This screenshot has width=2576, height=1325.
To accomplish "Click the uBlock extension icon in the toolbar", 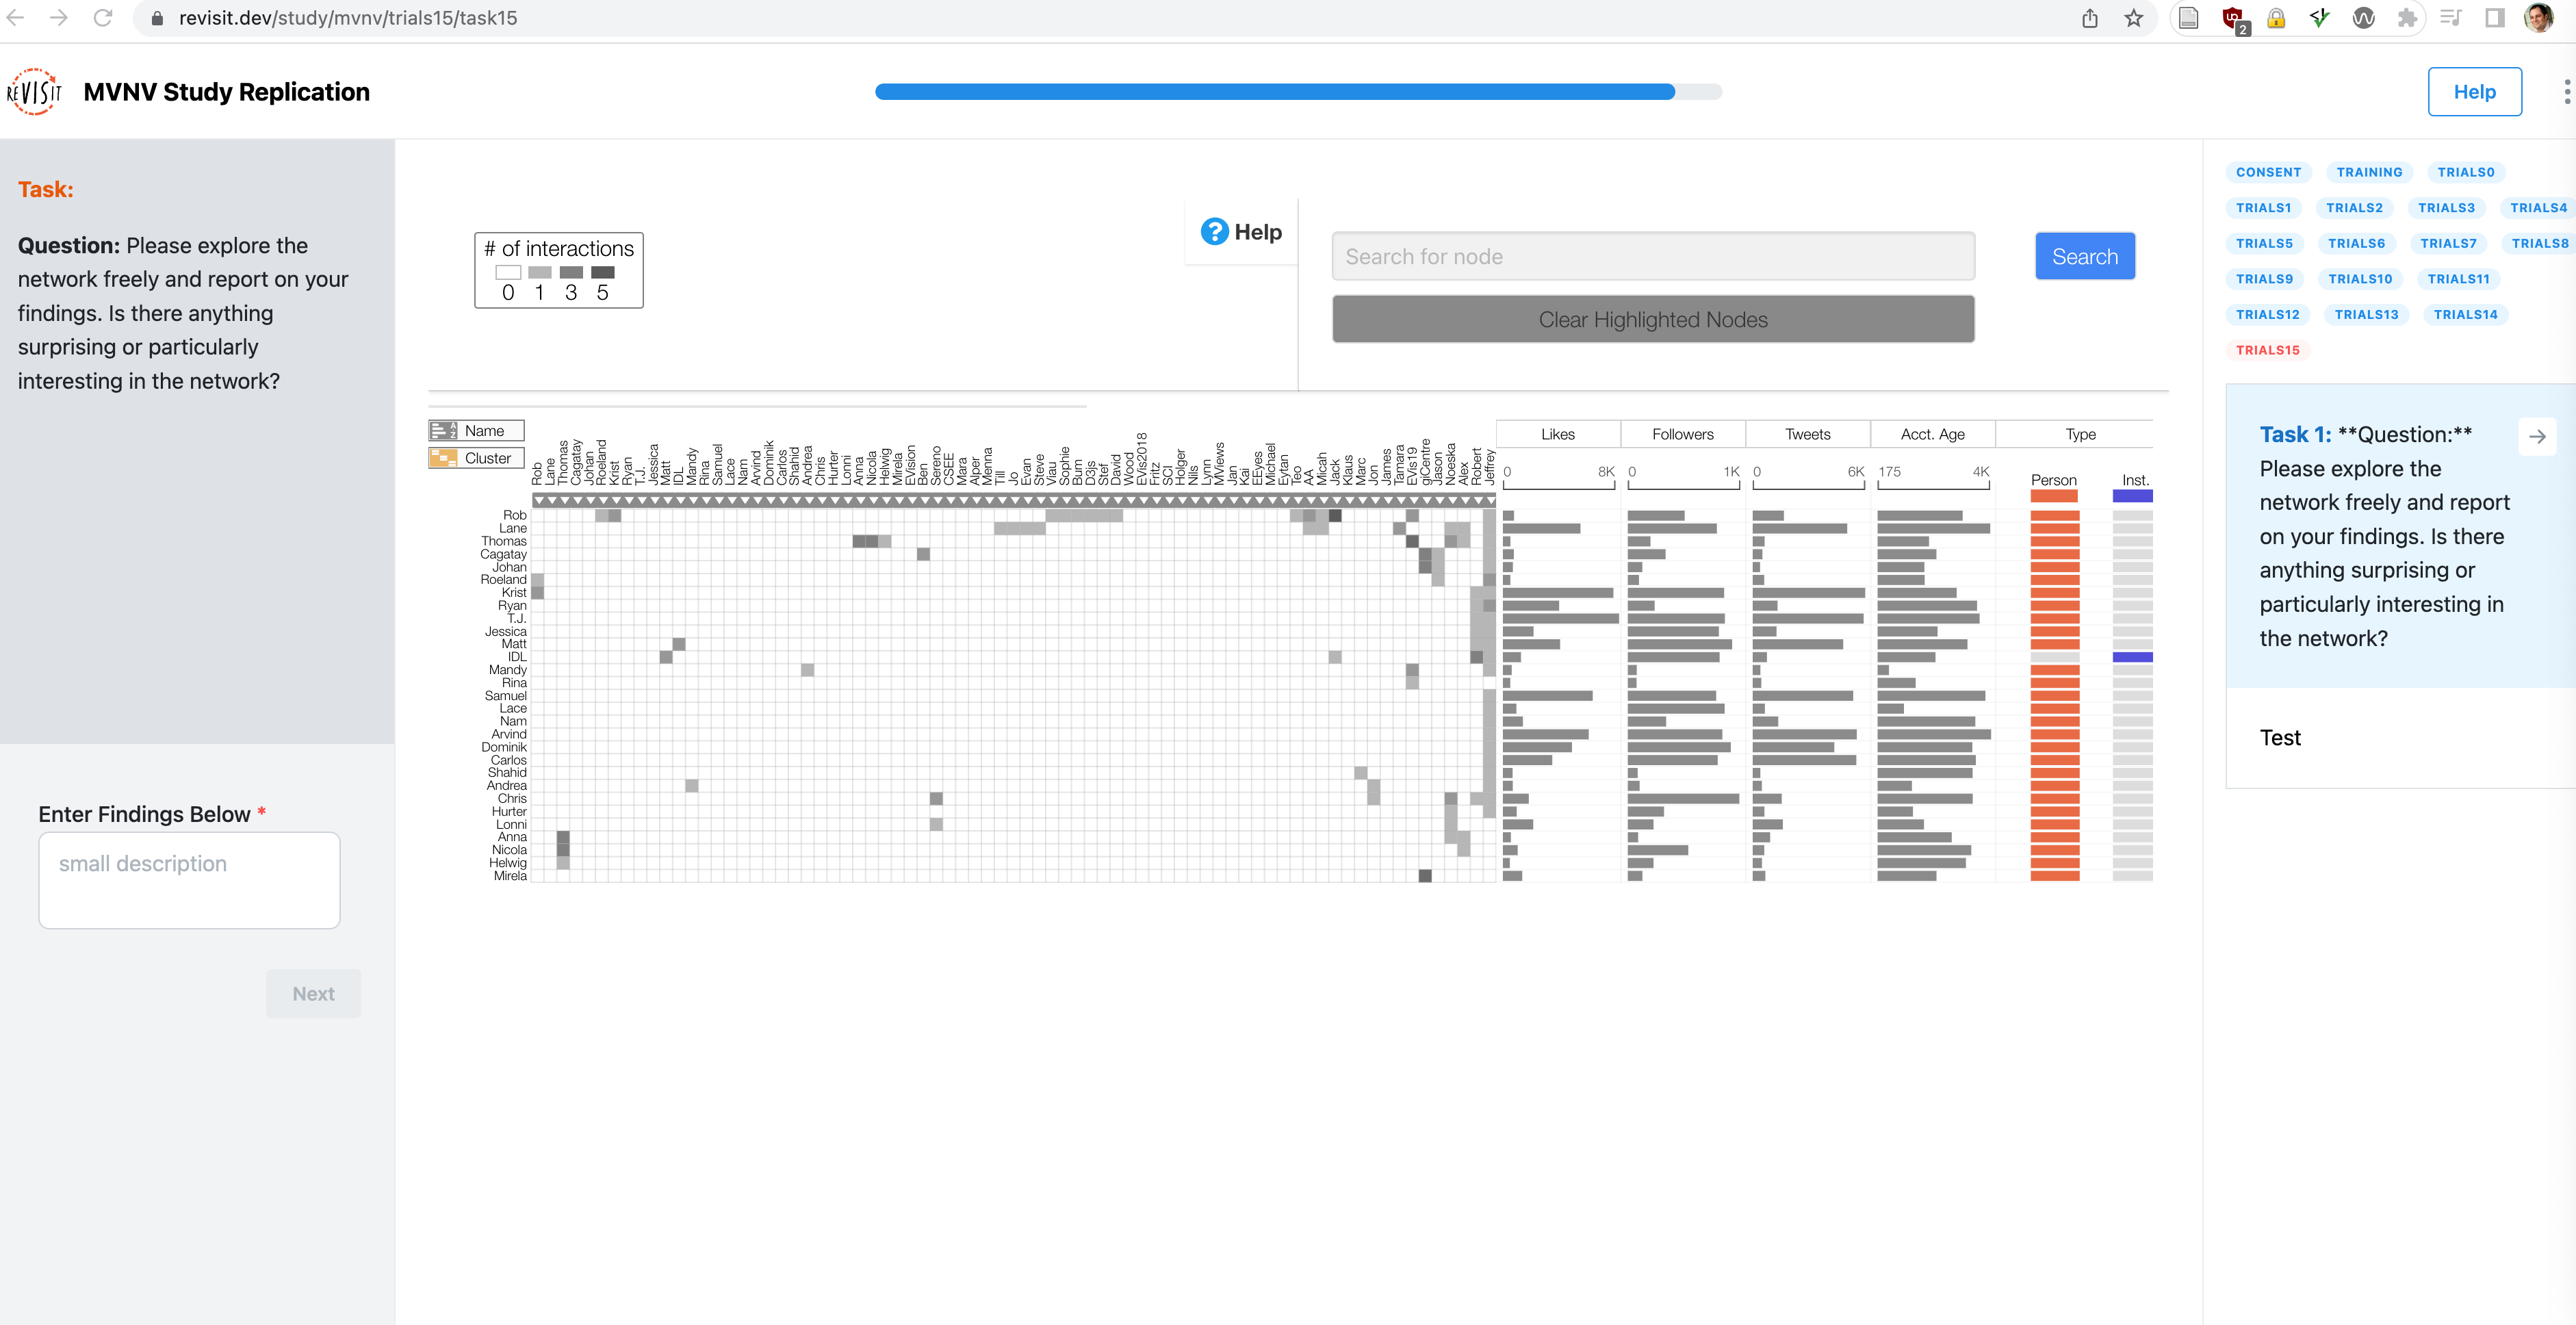I will (x=2232, y=17).
